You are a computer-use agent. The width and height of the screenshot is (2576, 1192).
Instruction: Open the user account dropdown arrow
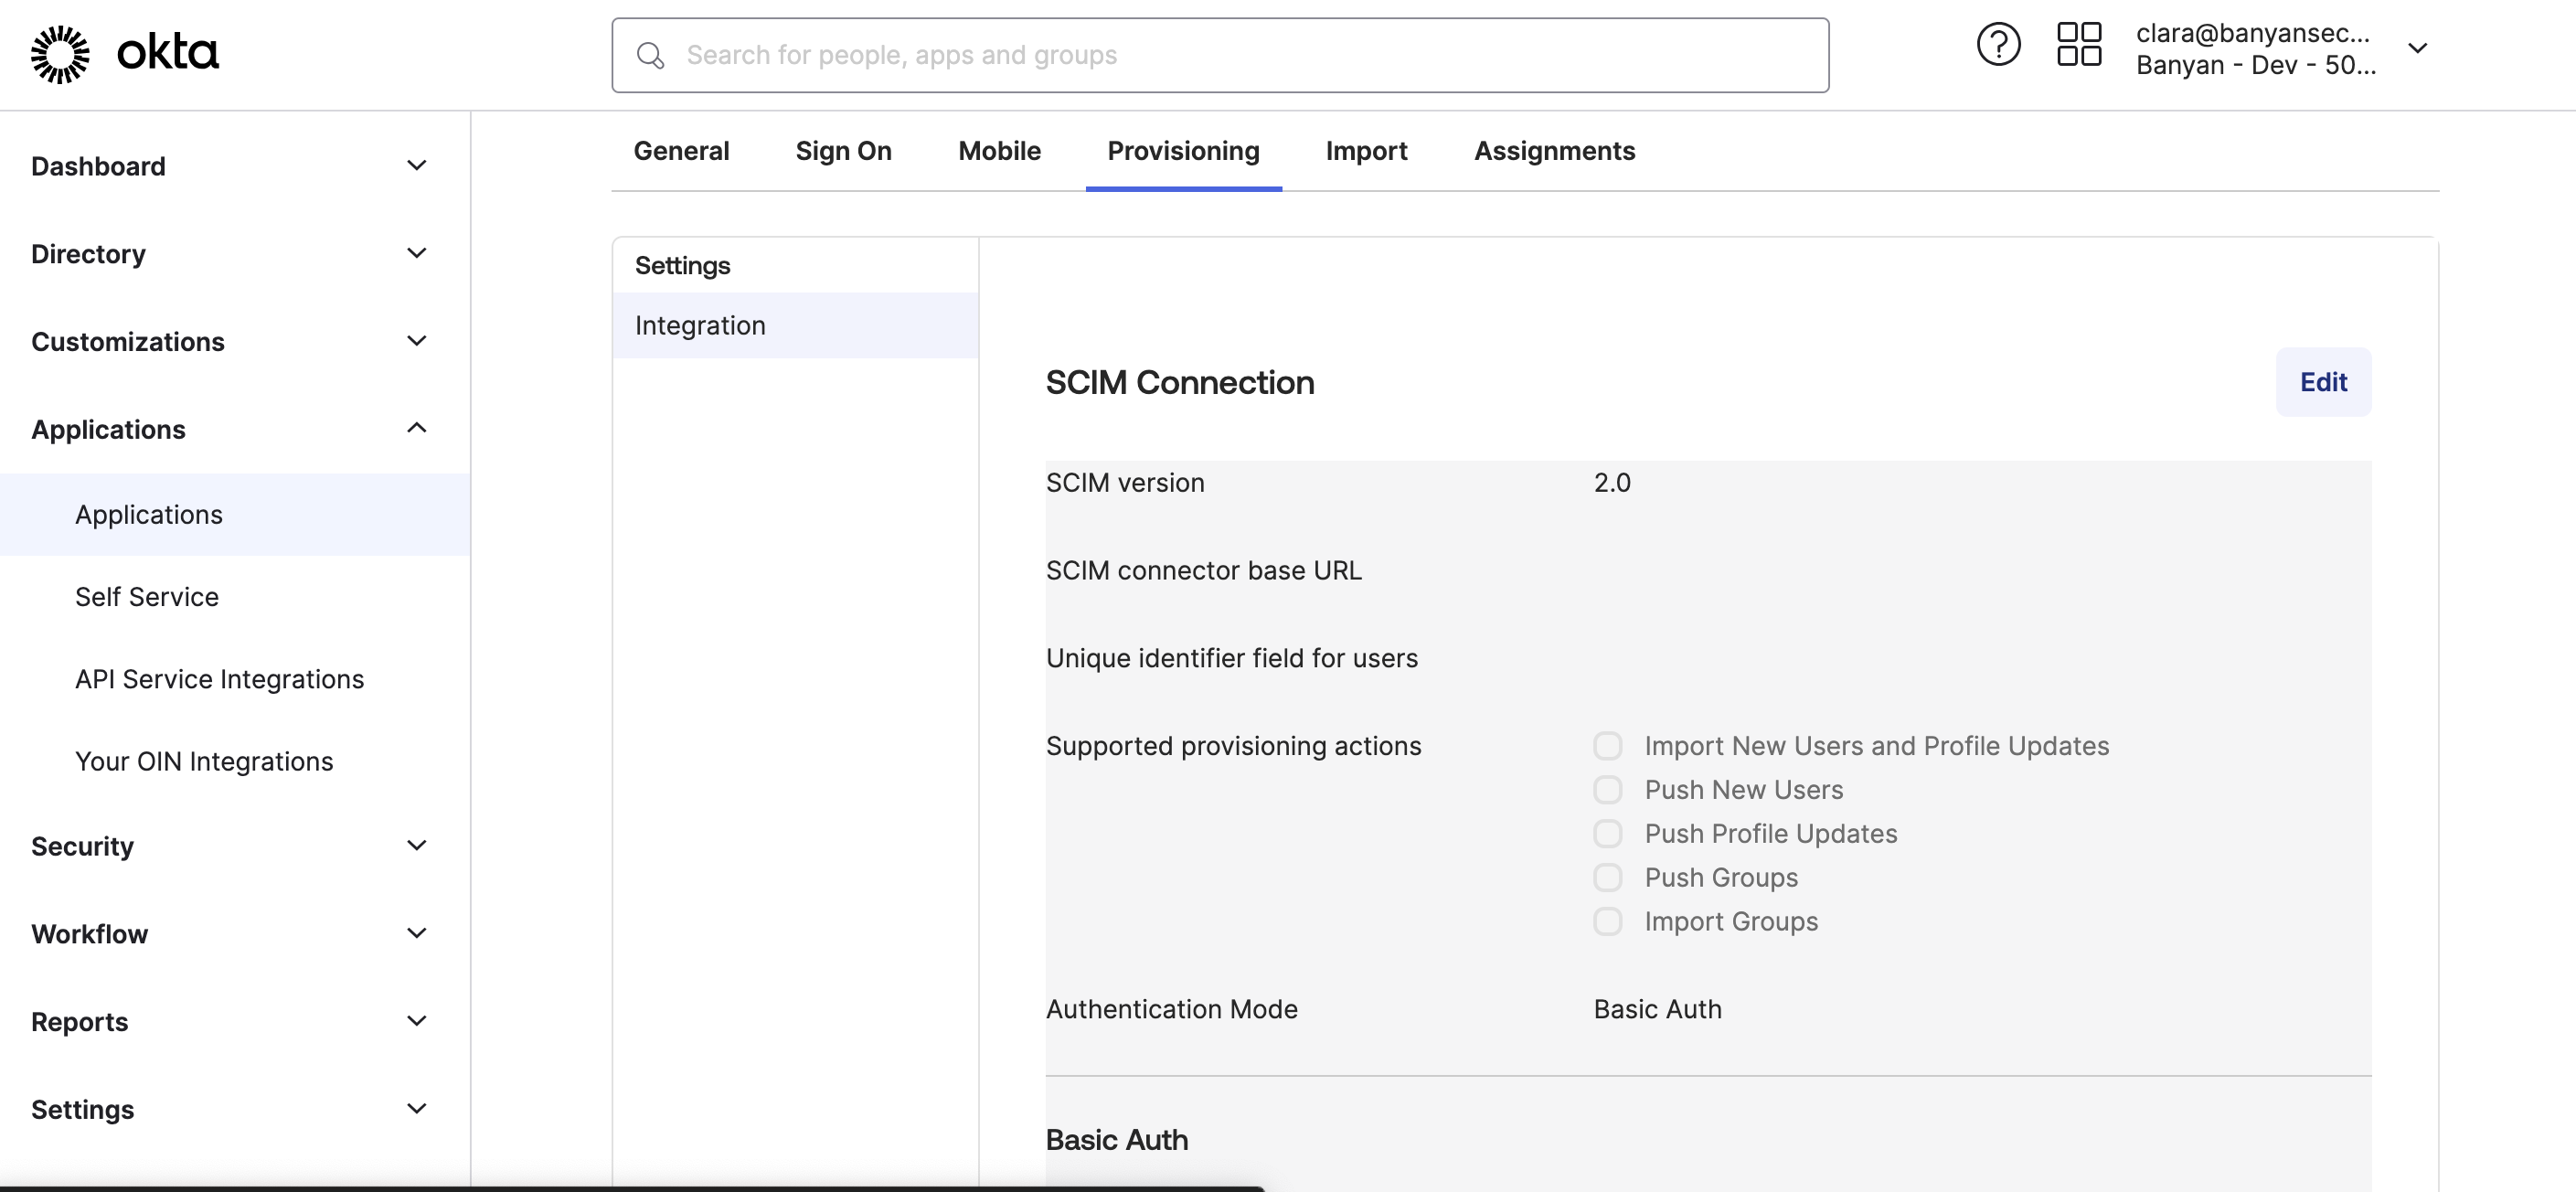pyautogui.click(x=2417, y=49)
